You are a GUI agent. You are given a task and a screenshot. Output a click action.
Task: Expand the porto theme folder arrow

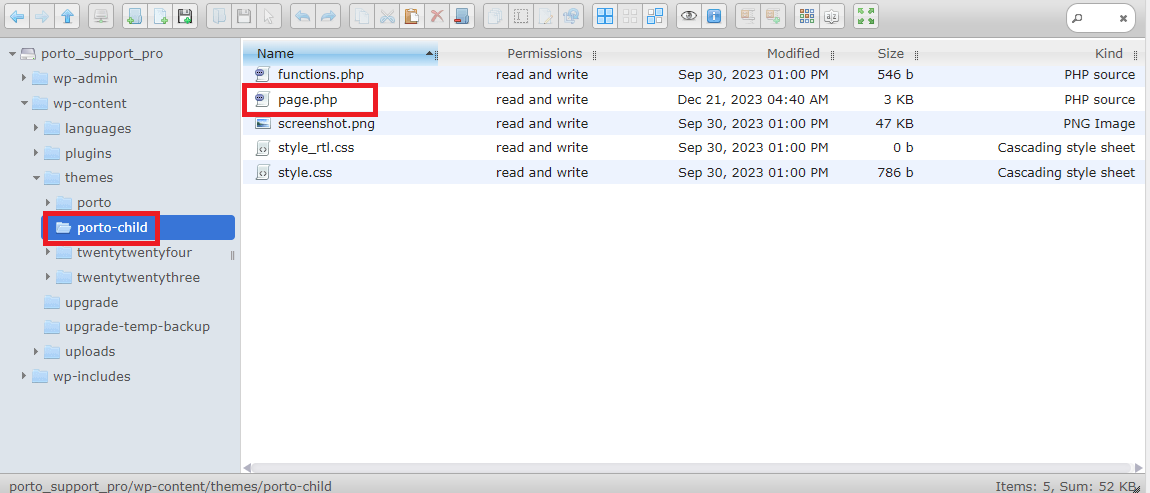click(x=48, y=202)
